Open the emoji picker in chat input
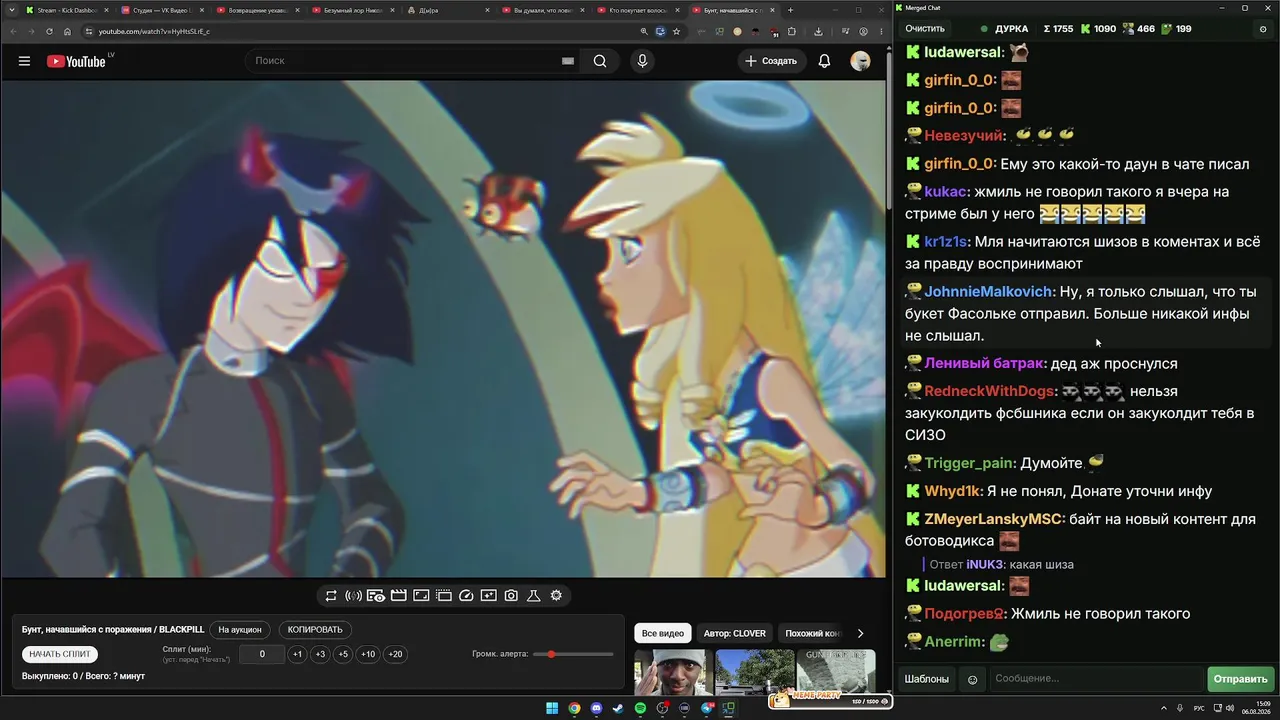Image resolution: width=1280 pixels, height=720 pixels. pyautogui.click(x=972, y=679)
